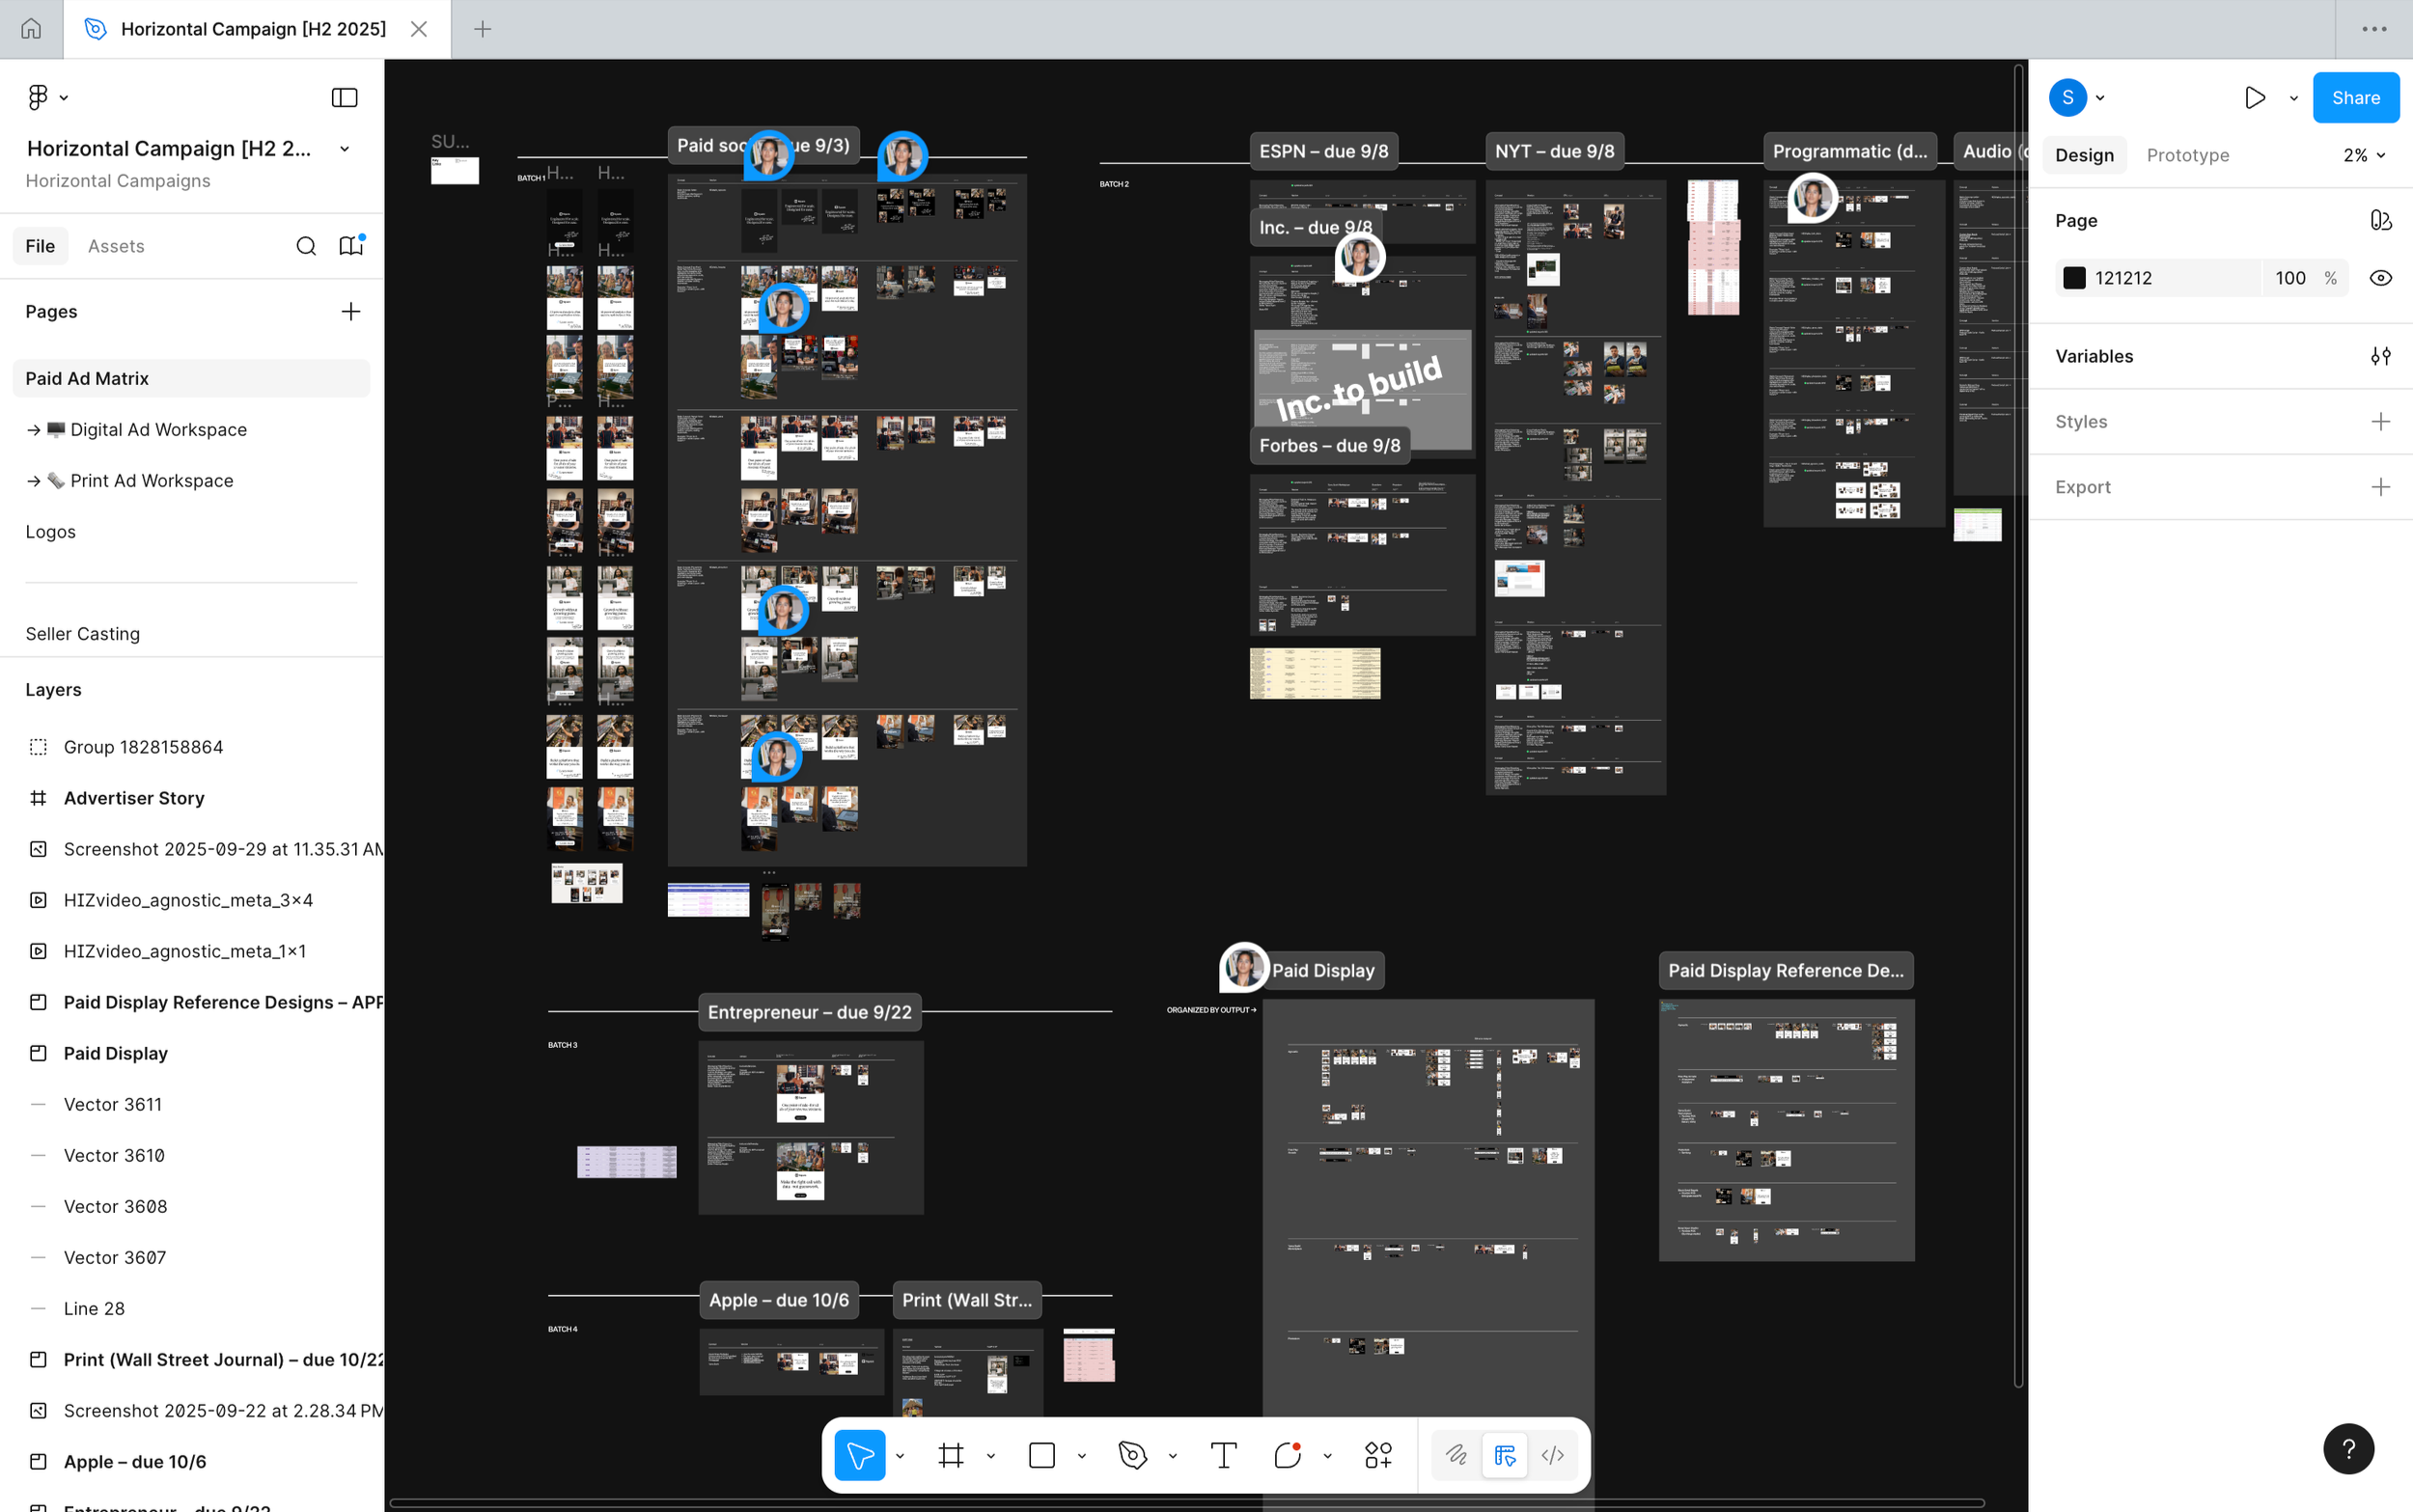Click the page background color swatch
This screenshot has width=2413, height=1512.
(2074, 278)
